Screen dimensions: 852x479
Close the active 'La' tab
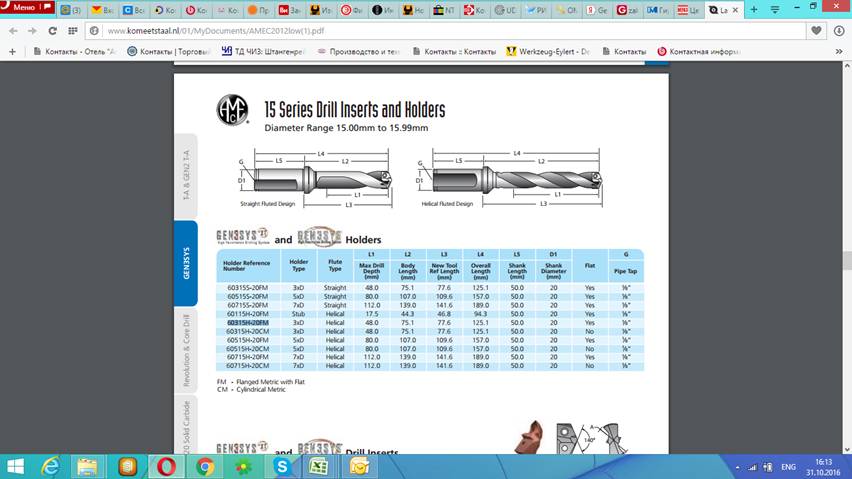coord(735,10)
